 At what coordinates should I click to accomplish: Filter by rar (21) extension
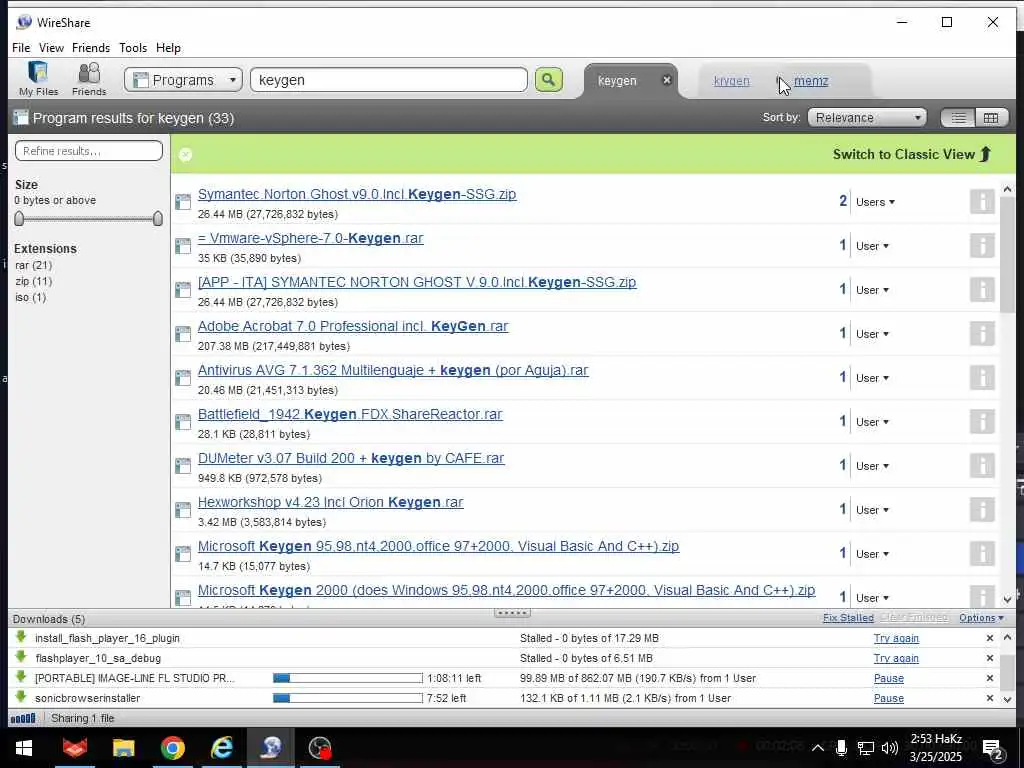point(33,265)
